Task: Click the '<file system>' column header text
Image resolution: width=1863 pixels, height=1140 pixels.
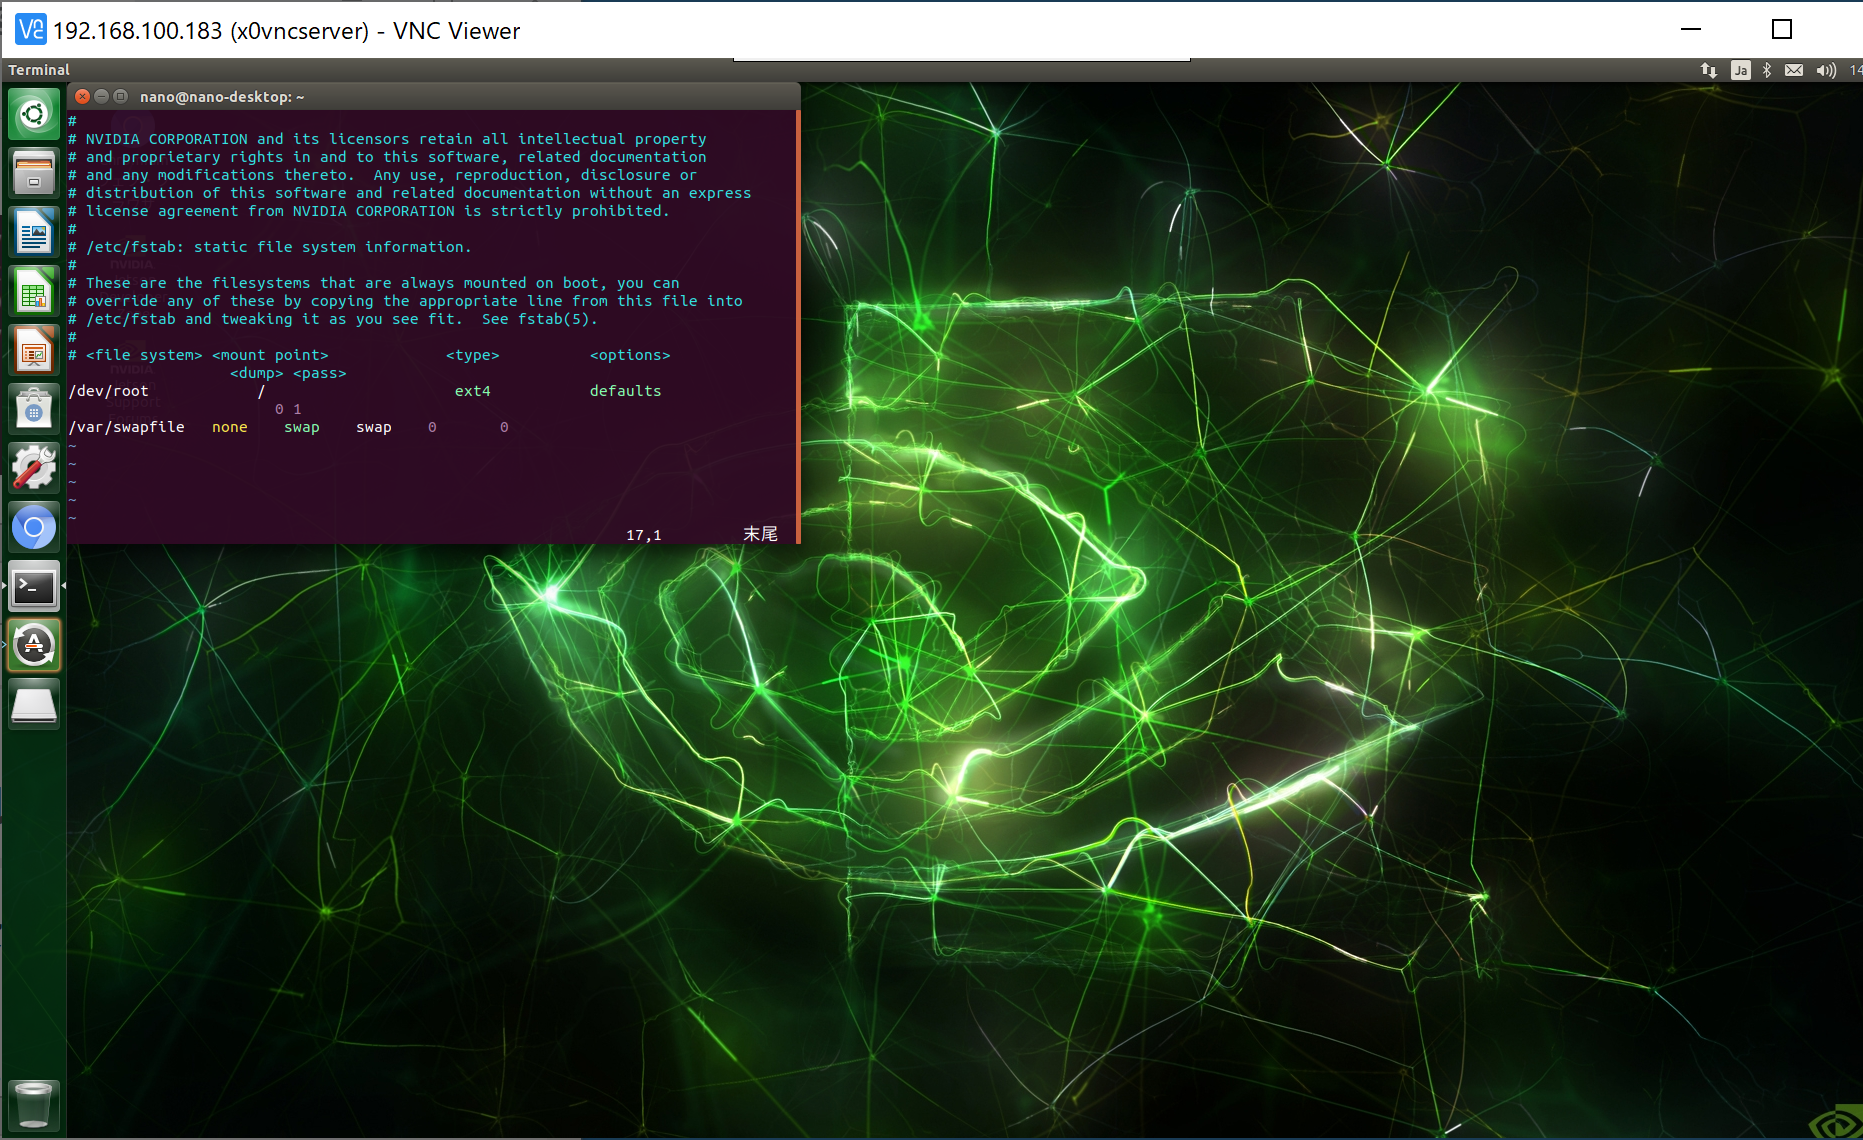Action: pos(144,355)
